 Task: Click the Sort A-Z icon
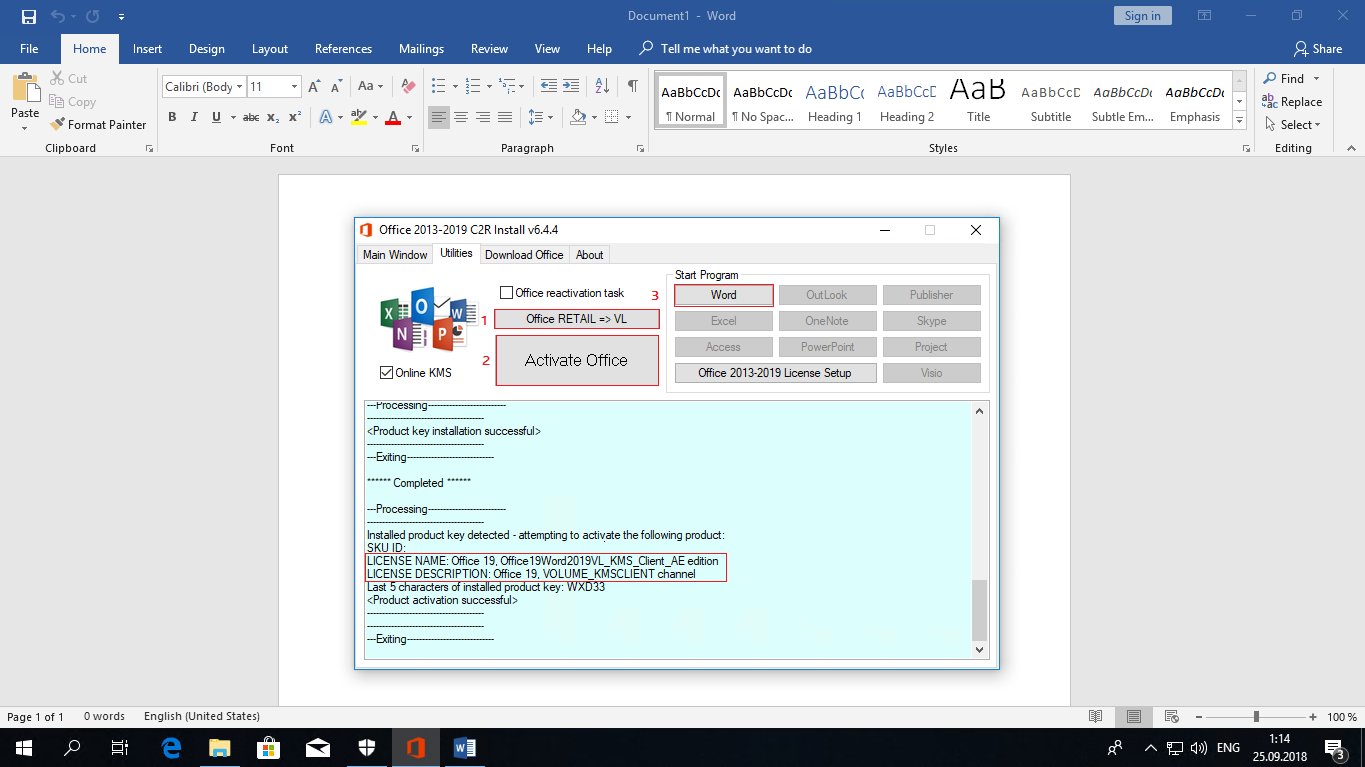click(x=602, y=87)
